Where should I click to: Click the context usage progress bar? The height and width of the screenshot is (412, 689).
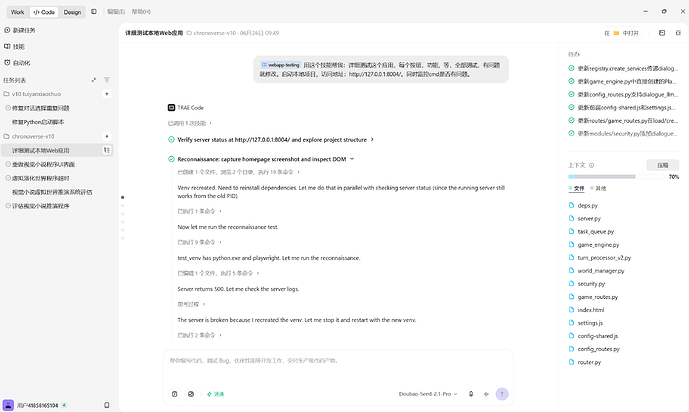616,177
